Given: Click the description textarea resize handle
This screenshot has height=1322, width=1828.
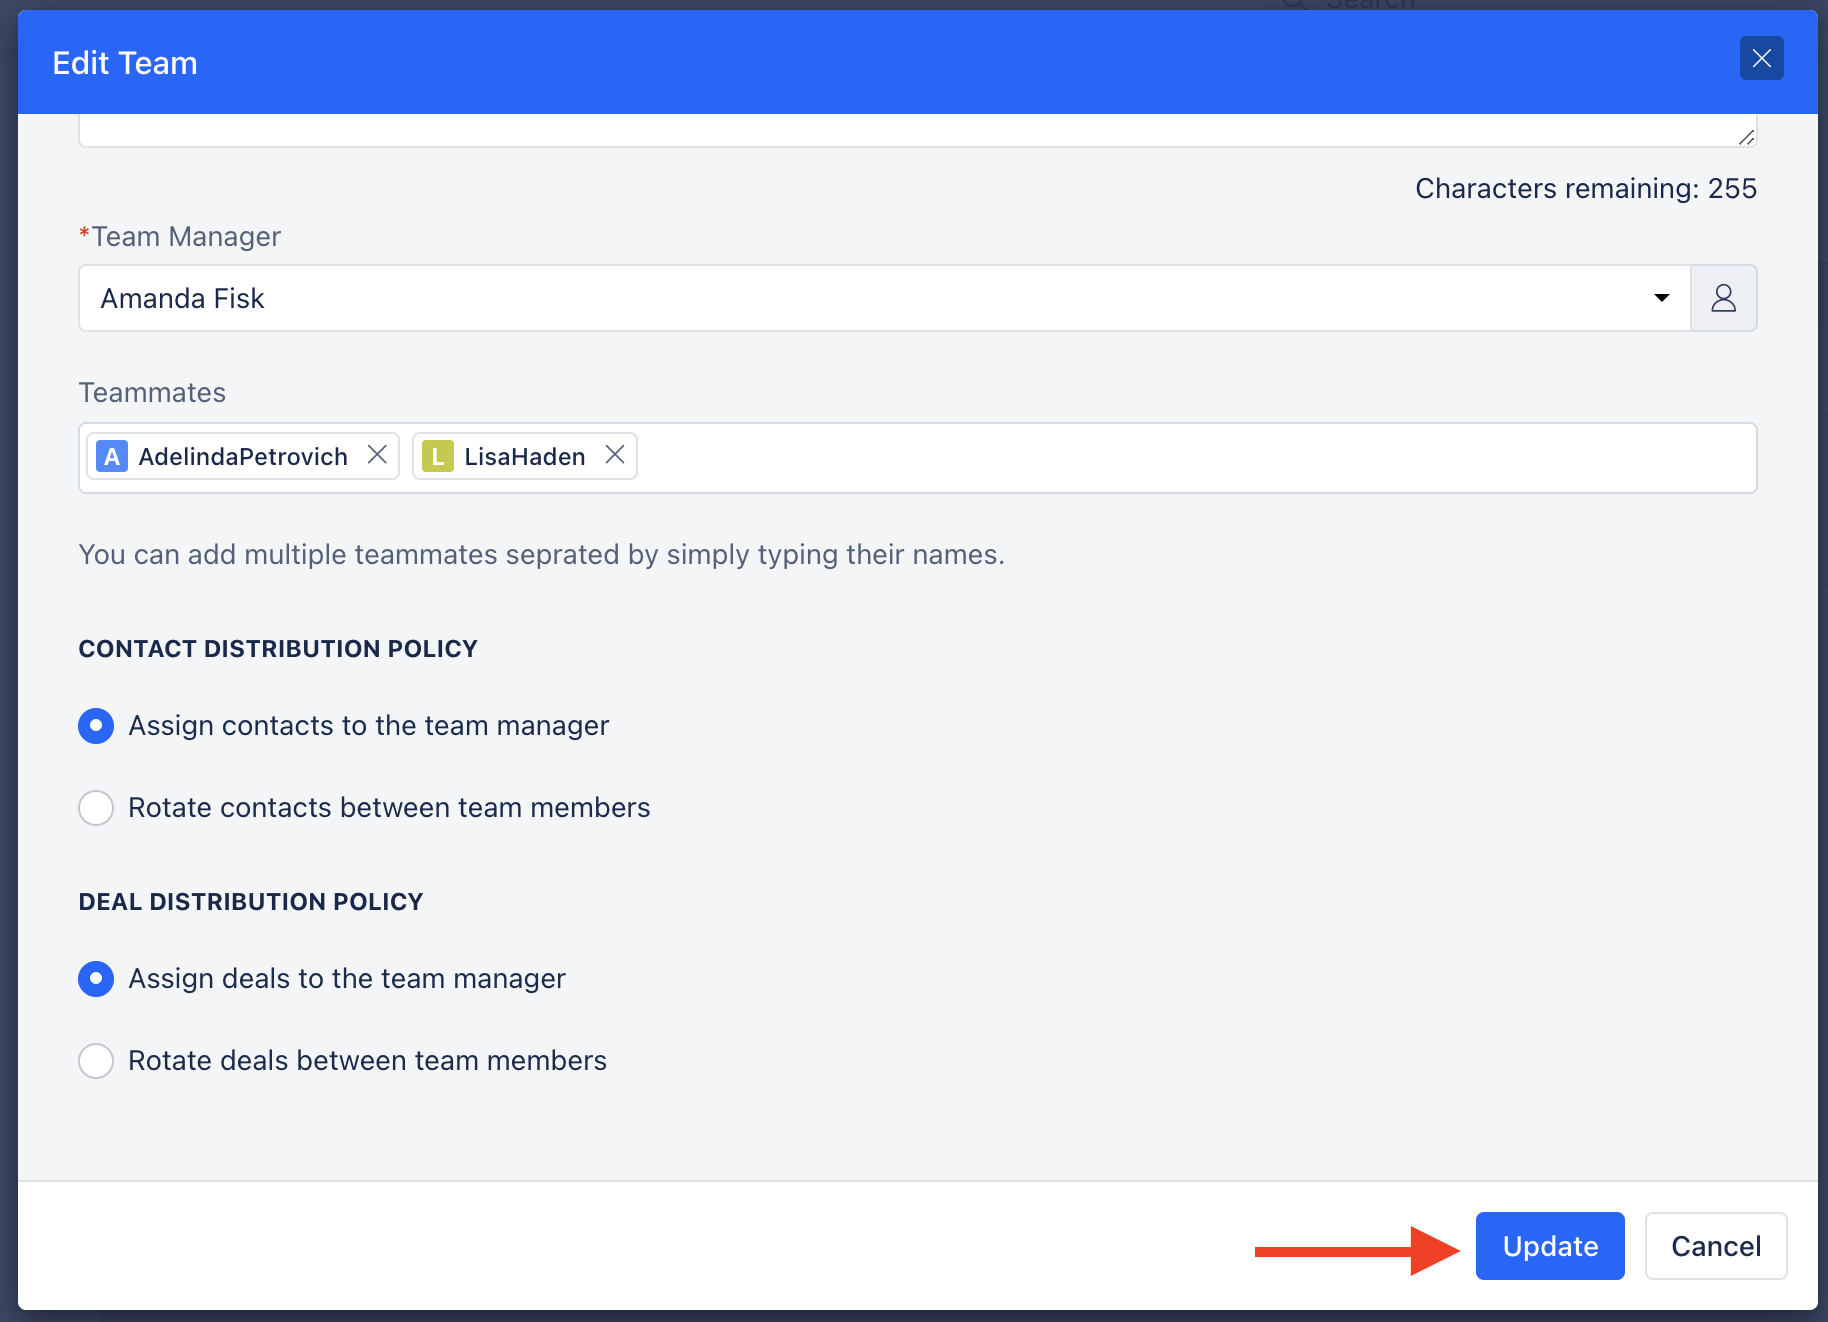Looking at the screenshot, I should coord(1746,137).
